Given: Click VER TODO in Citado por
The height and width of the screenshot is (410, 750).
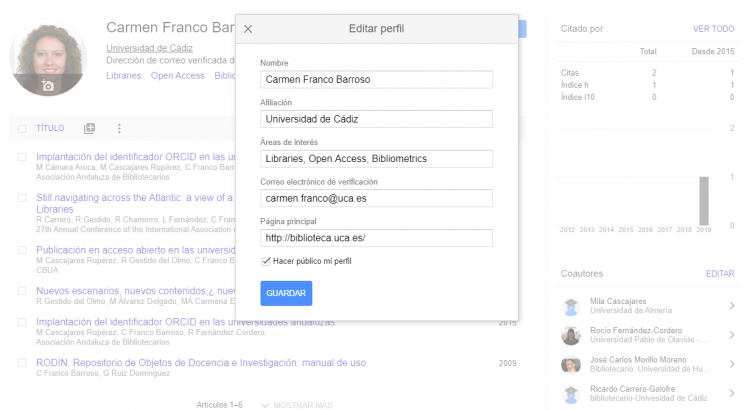Looking at the screenshot, I should pos(713,29).
